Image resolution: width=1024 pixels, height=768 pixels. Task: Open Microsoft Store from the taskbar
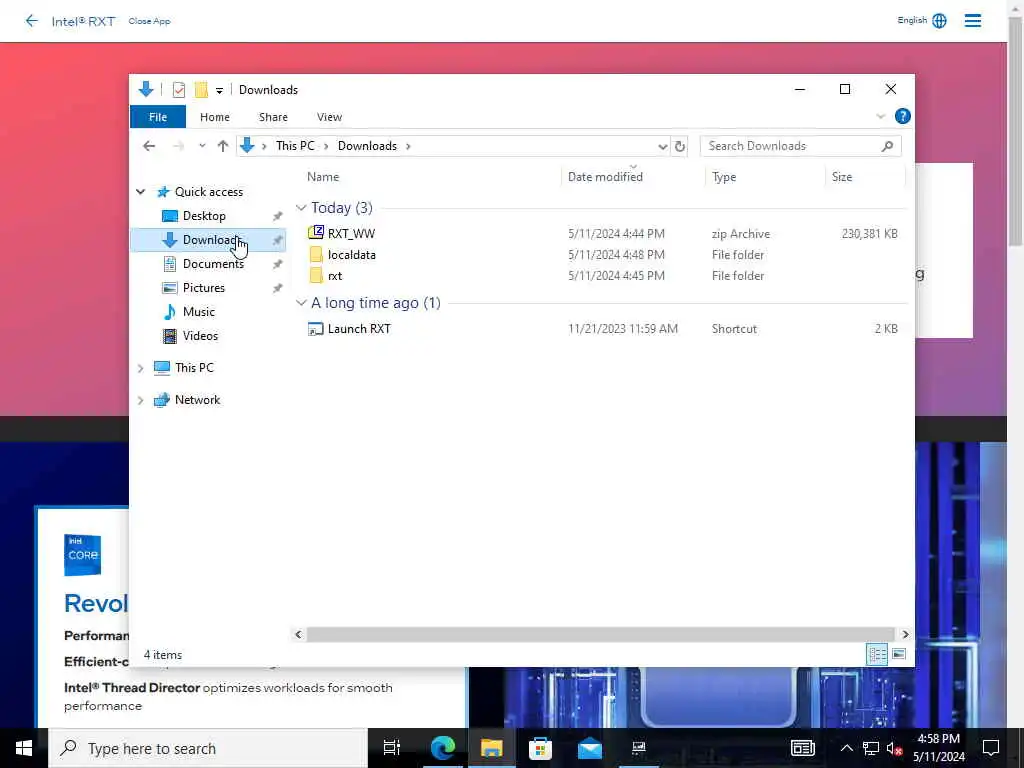(x=540, y=748)
